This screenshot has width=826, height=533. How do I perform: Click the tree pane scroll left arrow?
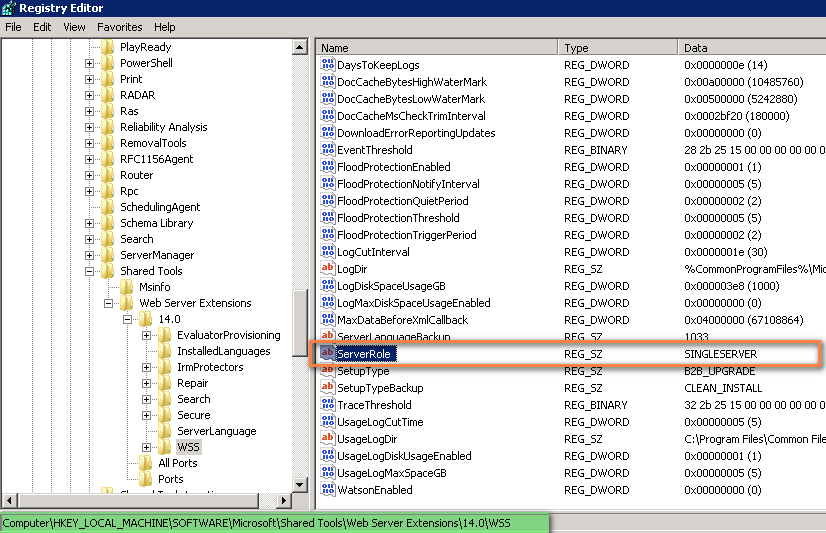pos(9,500)
